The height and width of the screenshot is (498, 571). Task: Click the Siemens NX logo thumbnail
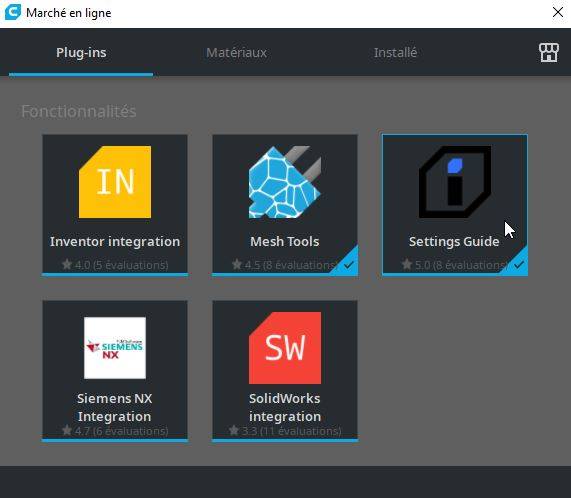(115, 348)
